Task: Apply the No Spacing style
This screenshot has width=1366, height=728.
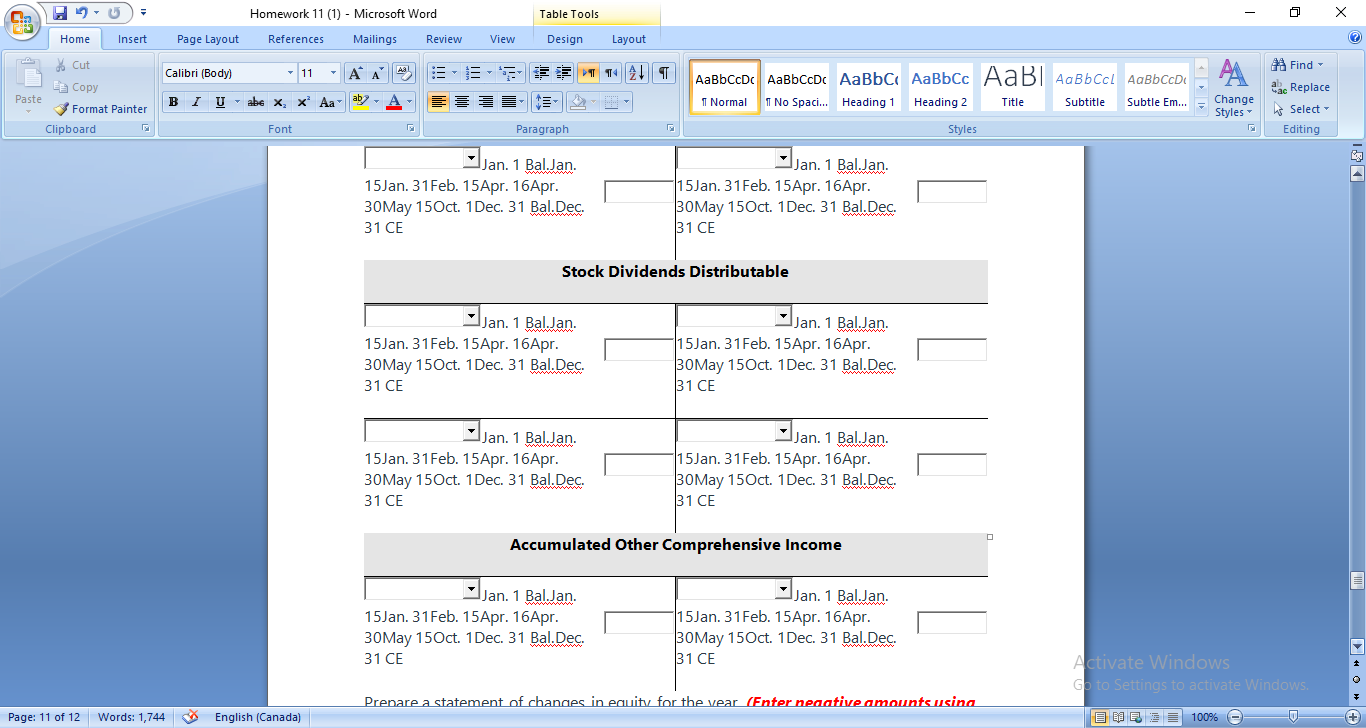Action: pos(796,87)
